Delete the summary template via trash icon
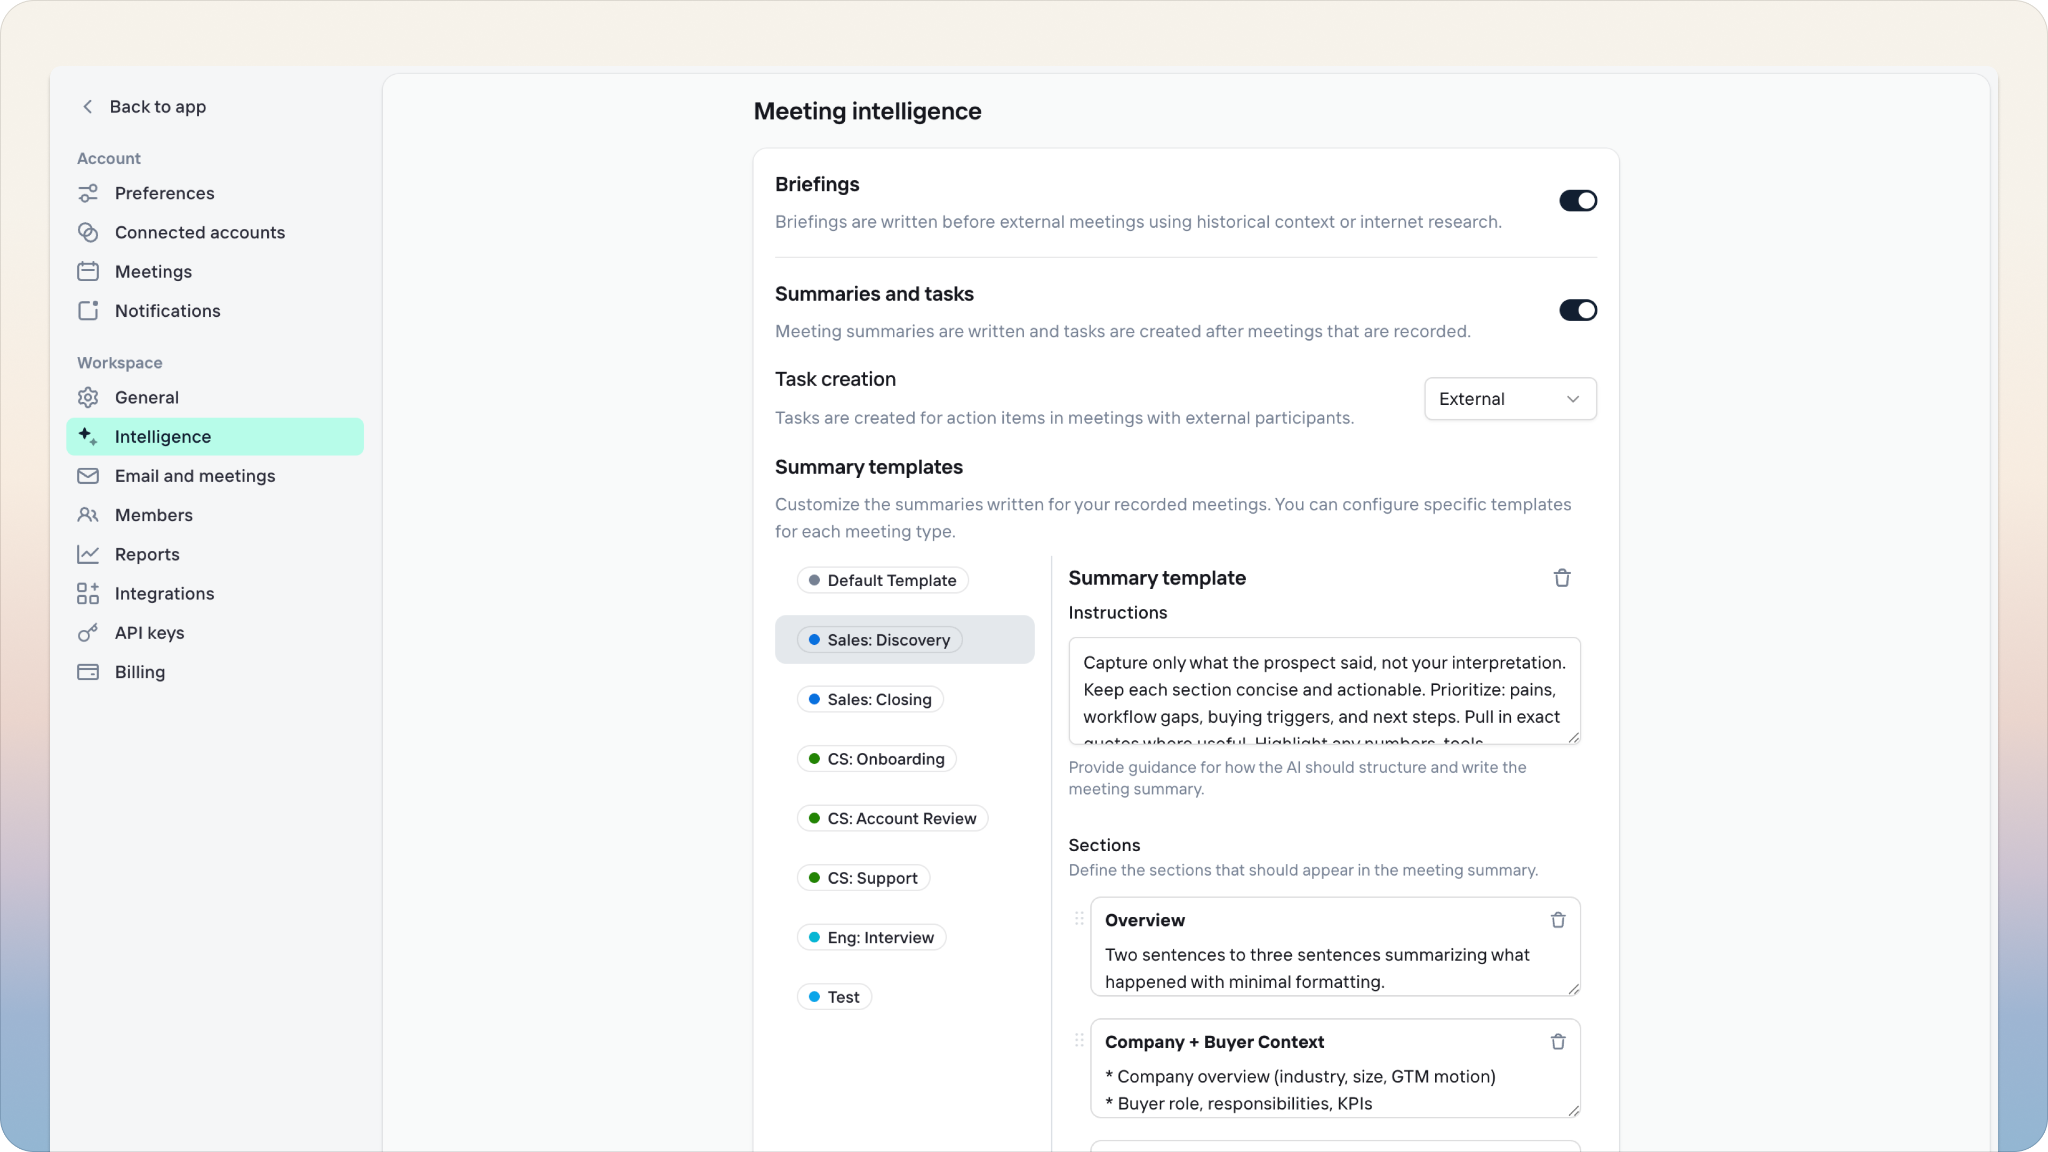 1562,578
